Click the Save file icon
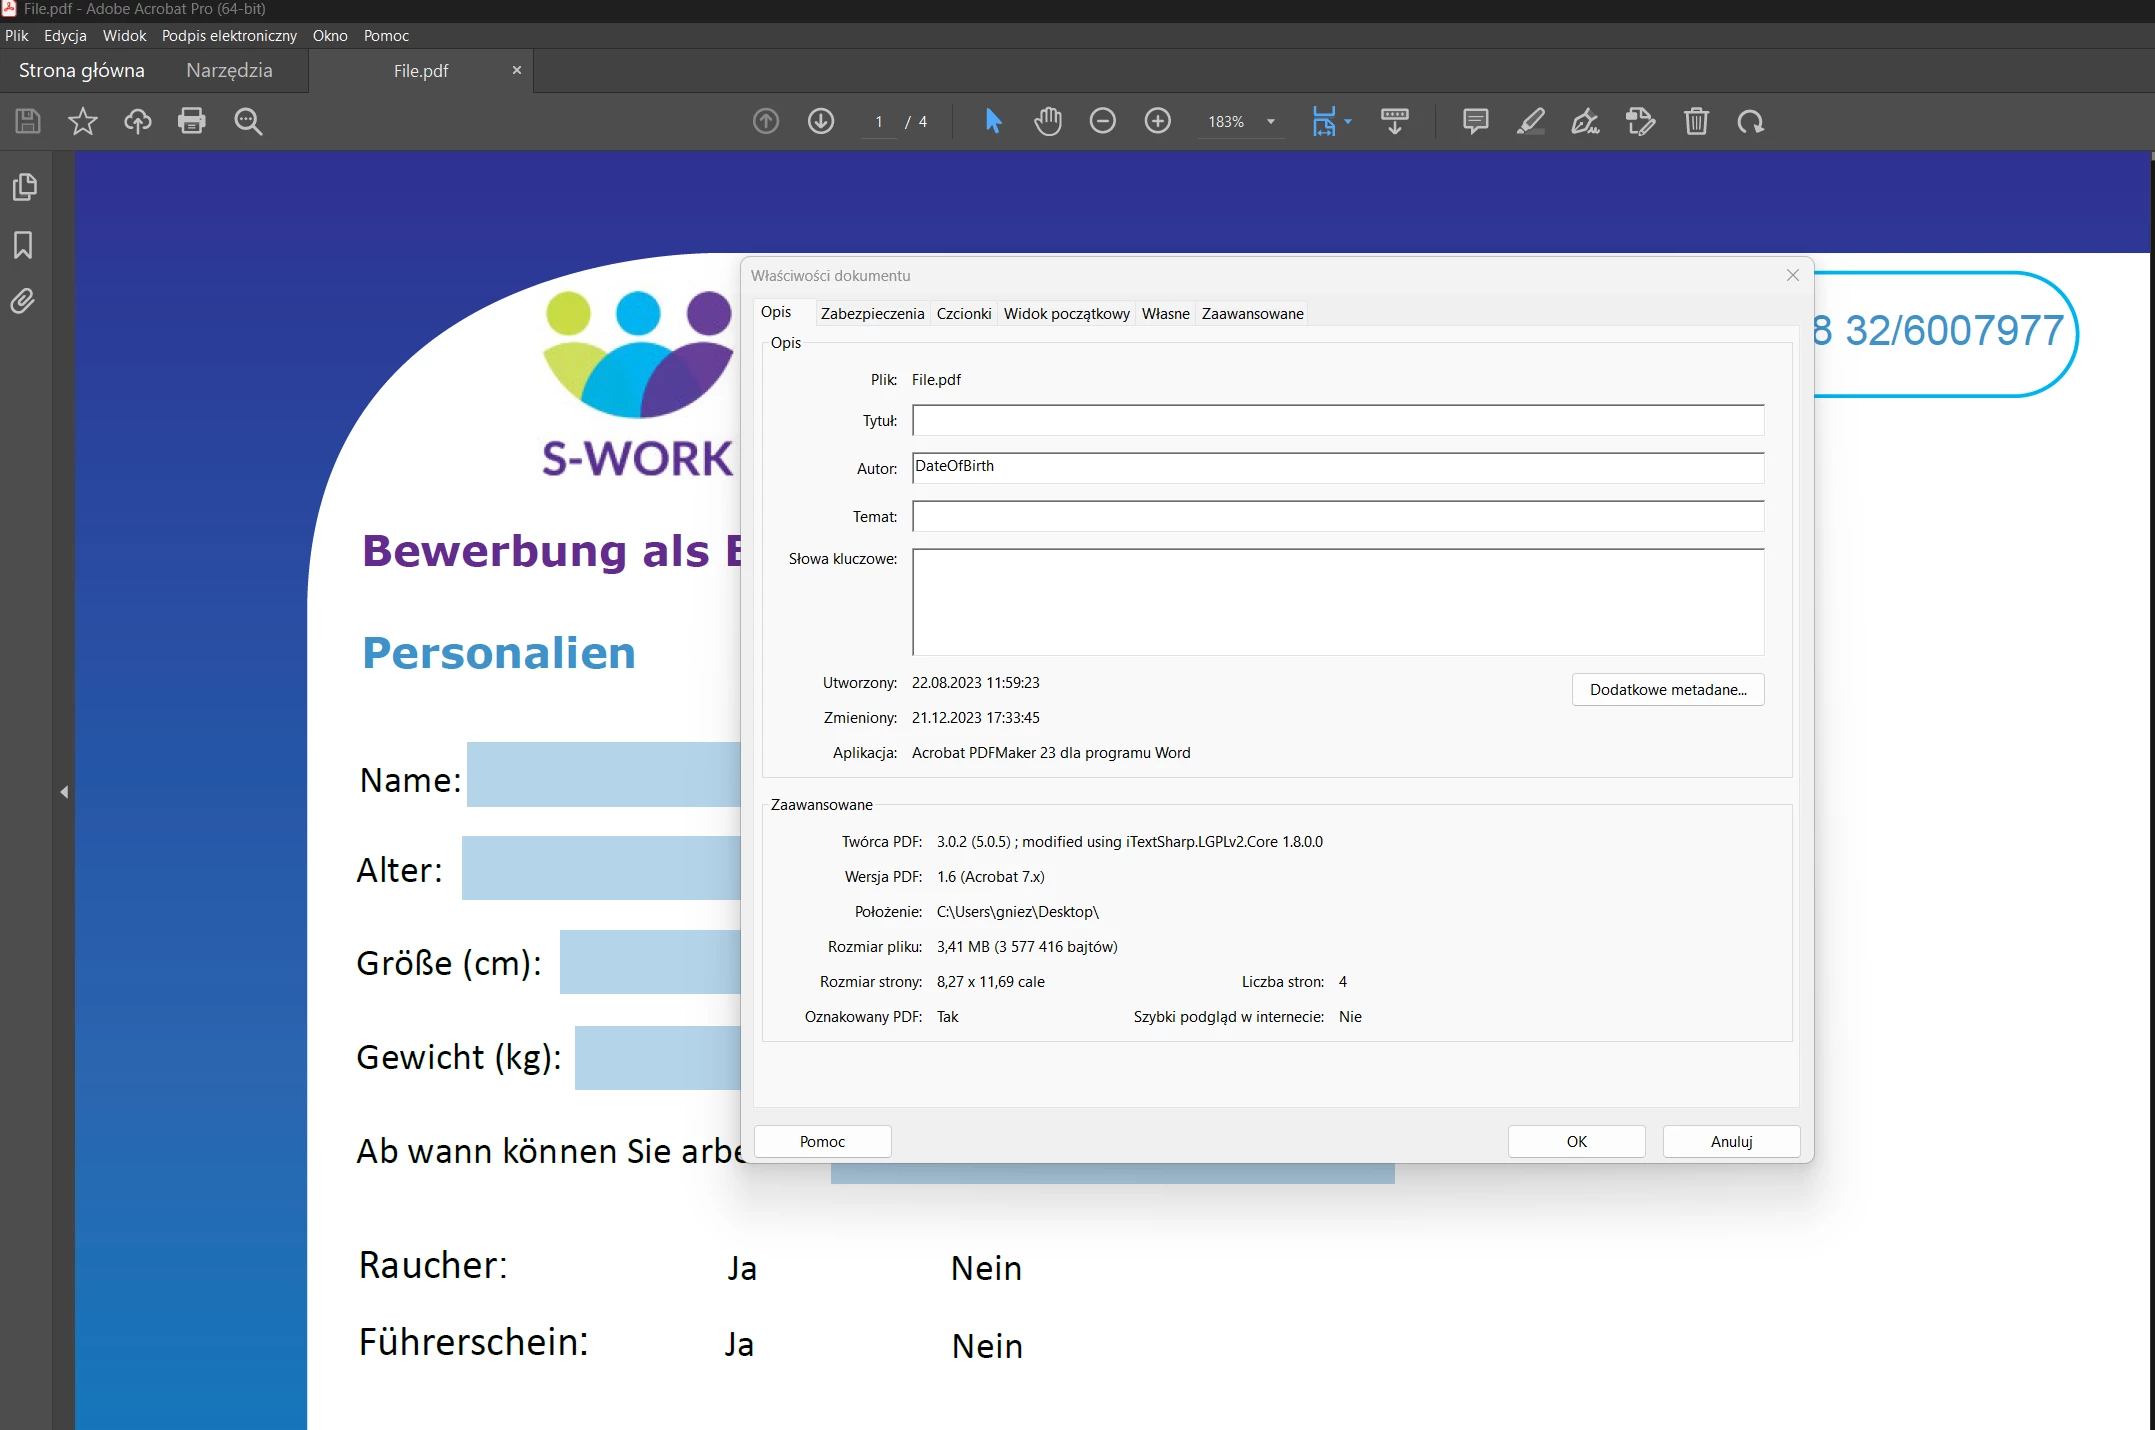 coord(28,121)
